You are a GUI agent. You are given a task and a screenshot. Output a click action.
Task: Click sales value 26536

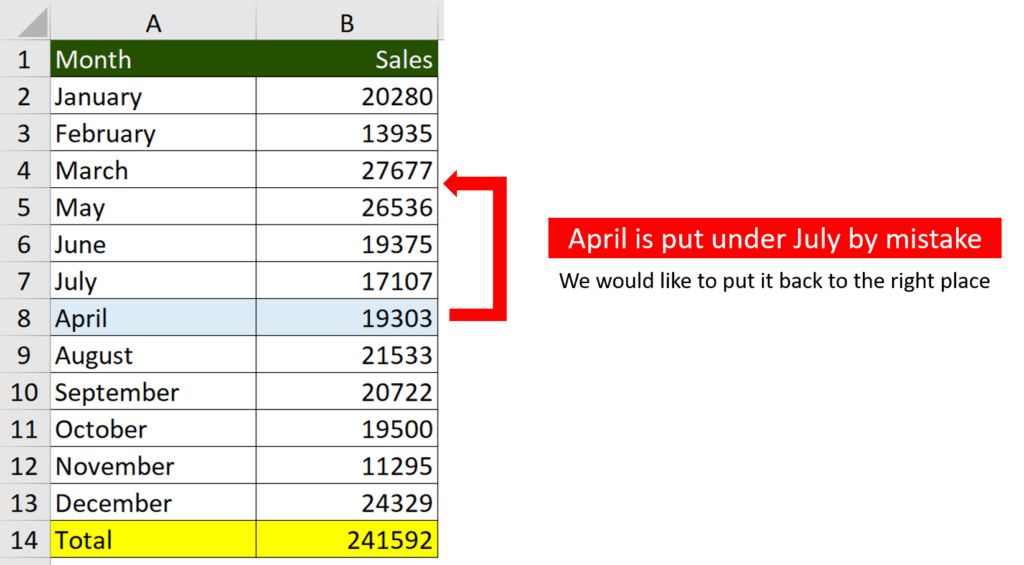click(x=347, y=207)
